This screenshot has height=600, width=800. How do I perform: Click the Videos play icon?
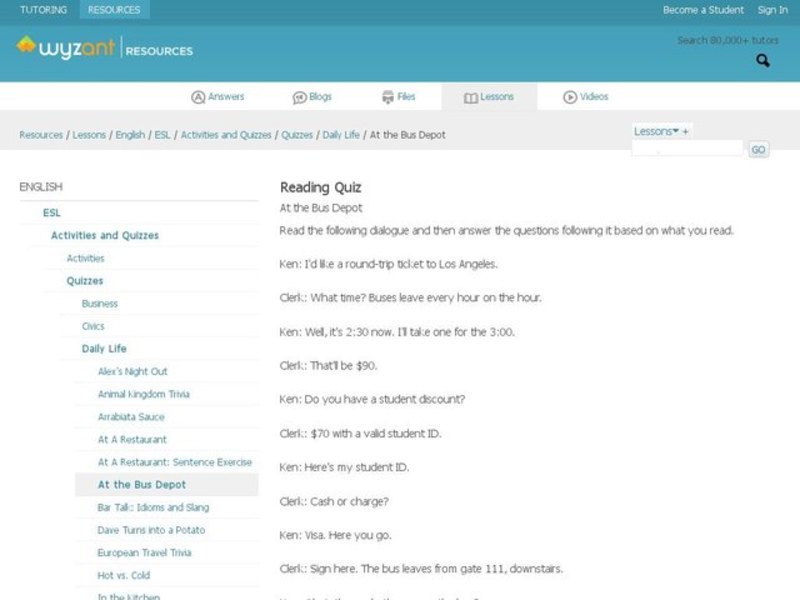pos(570,97)
